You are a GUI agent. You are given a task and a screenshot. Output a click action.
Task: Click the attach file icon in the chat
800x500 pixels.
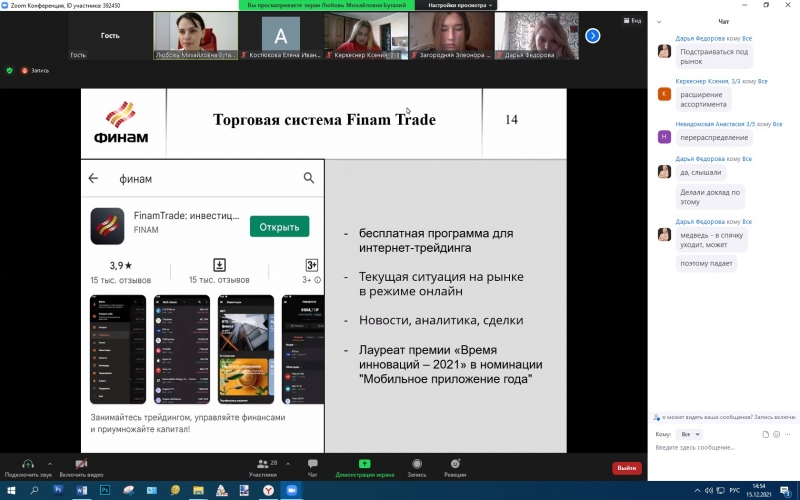765,434
